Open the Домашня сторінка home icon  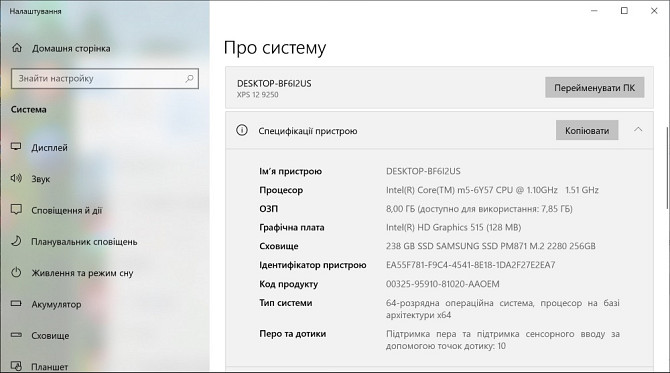pyautogui.click(x=17, y=48)
